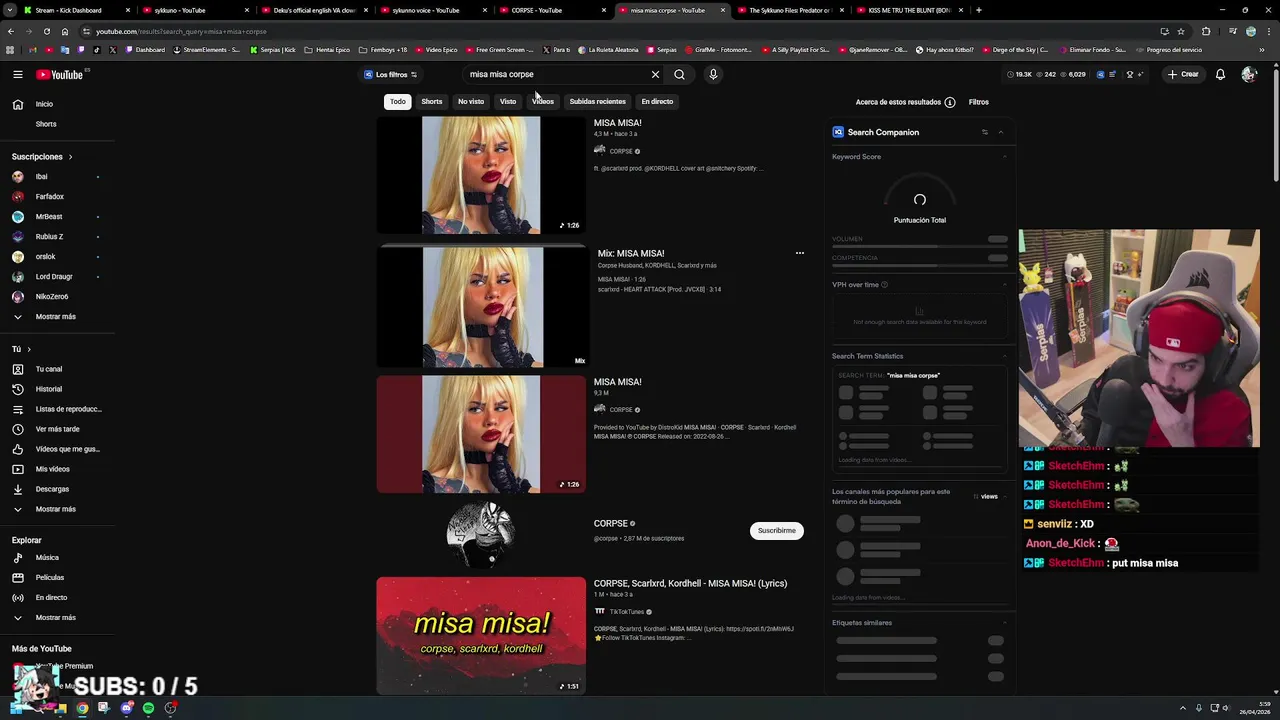Collapse the Search Companion panel
Viewport: 1280px width, 720px height.
tap(1000, 132)
